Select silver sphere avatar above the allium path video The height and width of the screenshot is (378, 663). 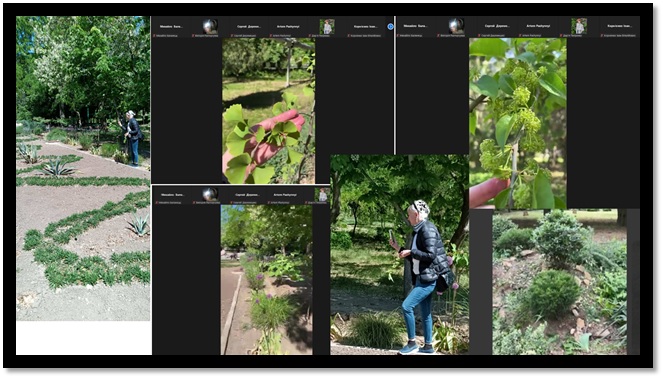(210, 194)
